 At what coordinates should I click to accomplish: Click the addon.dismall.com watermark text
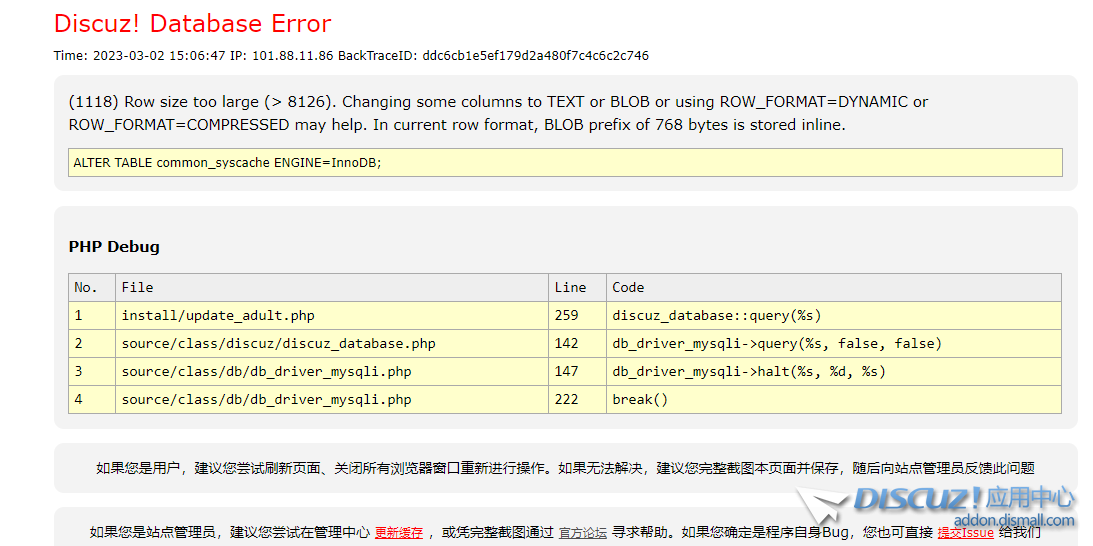click(1013, 520)
